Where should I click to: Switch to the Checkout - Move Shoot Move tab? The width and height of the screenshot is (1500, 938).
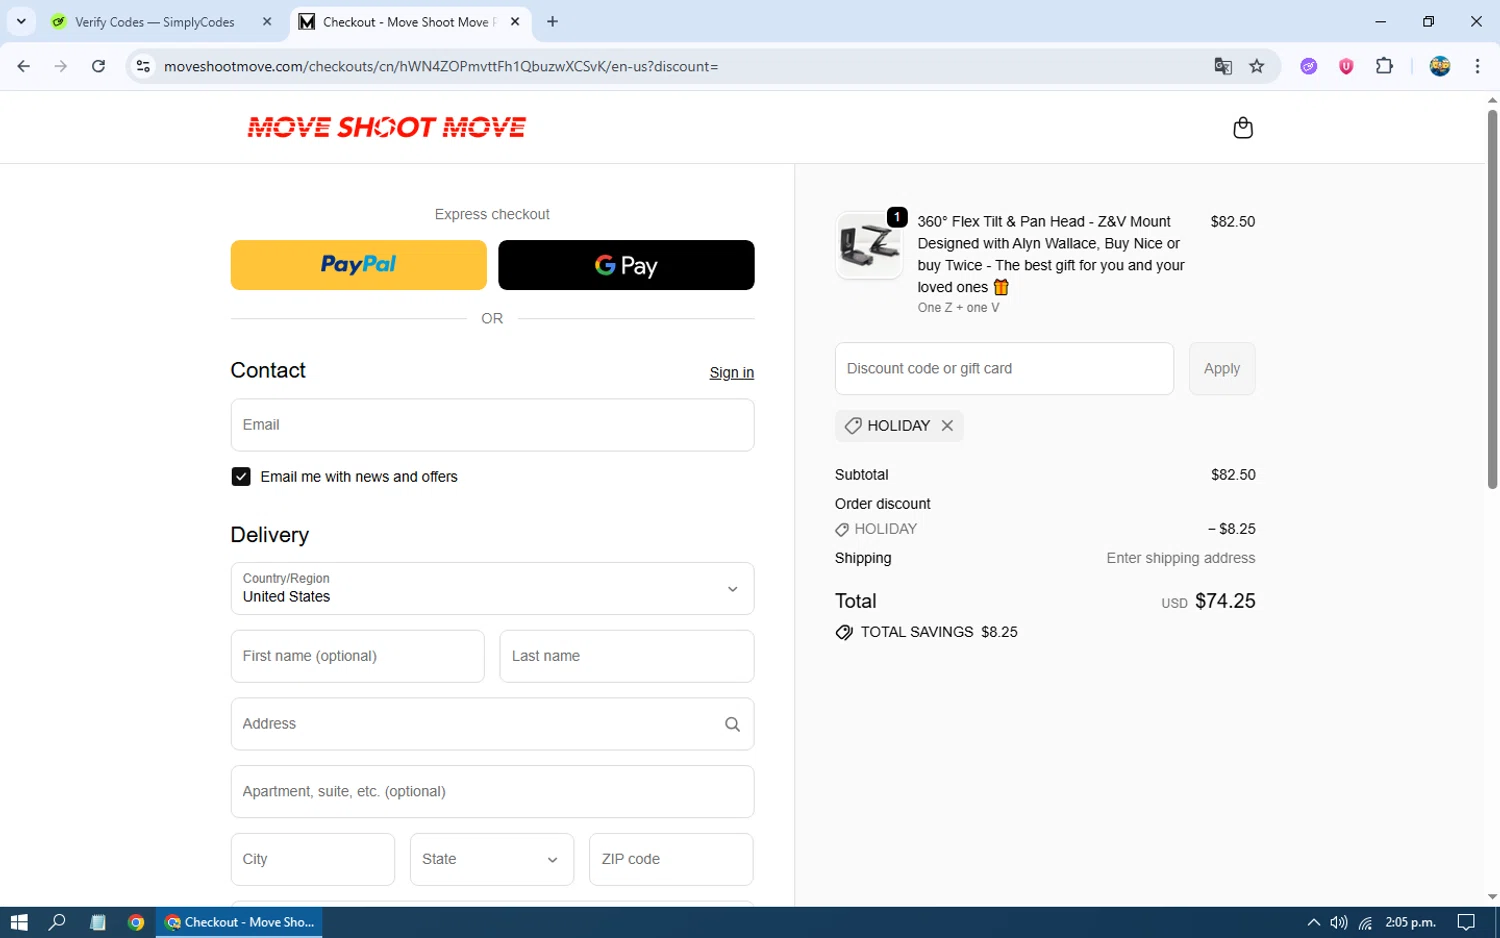tap(411, 21)
